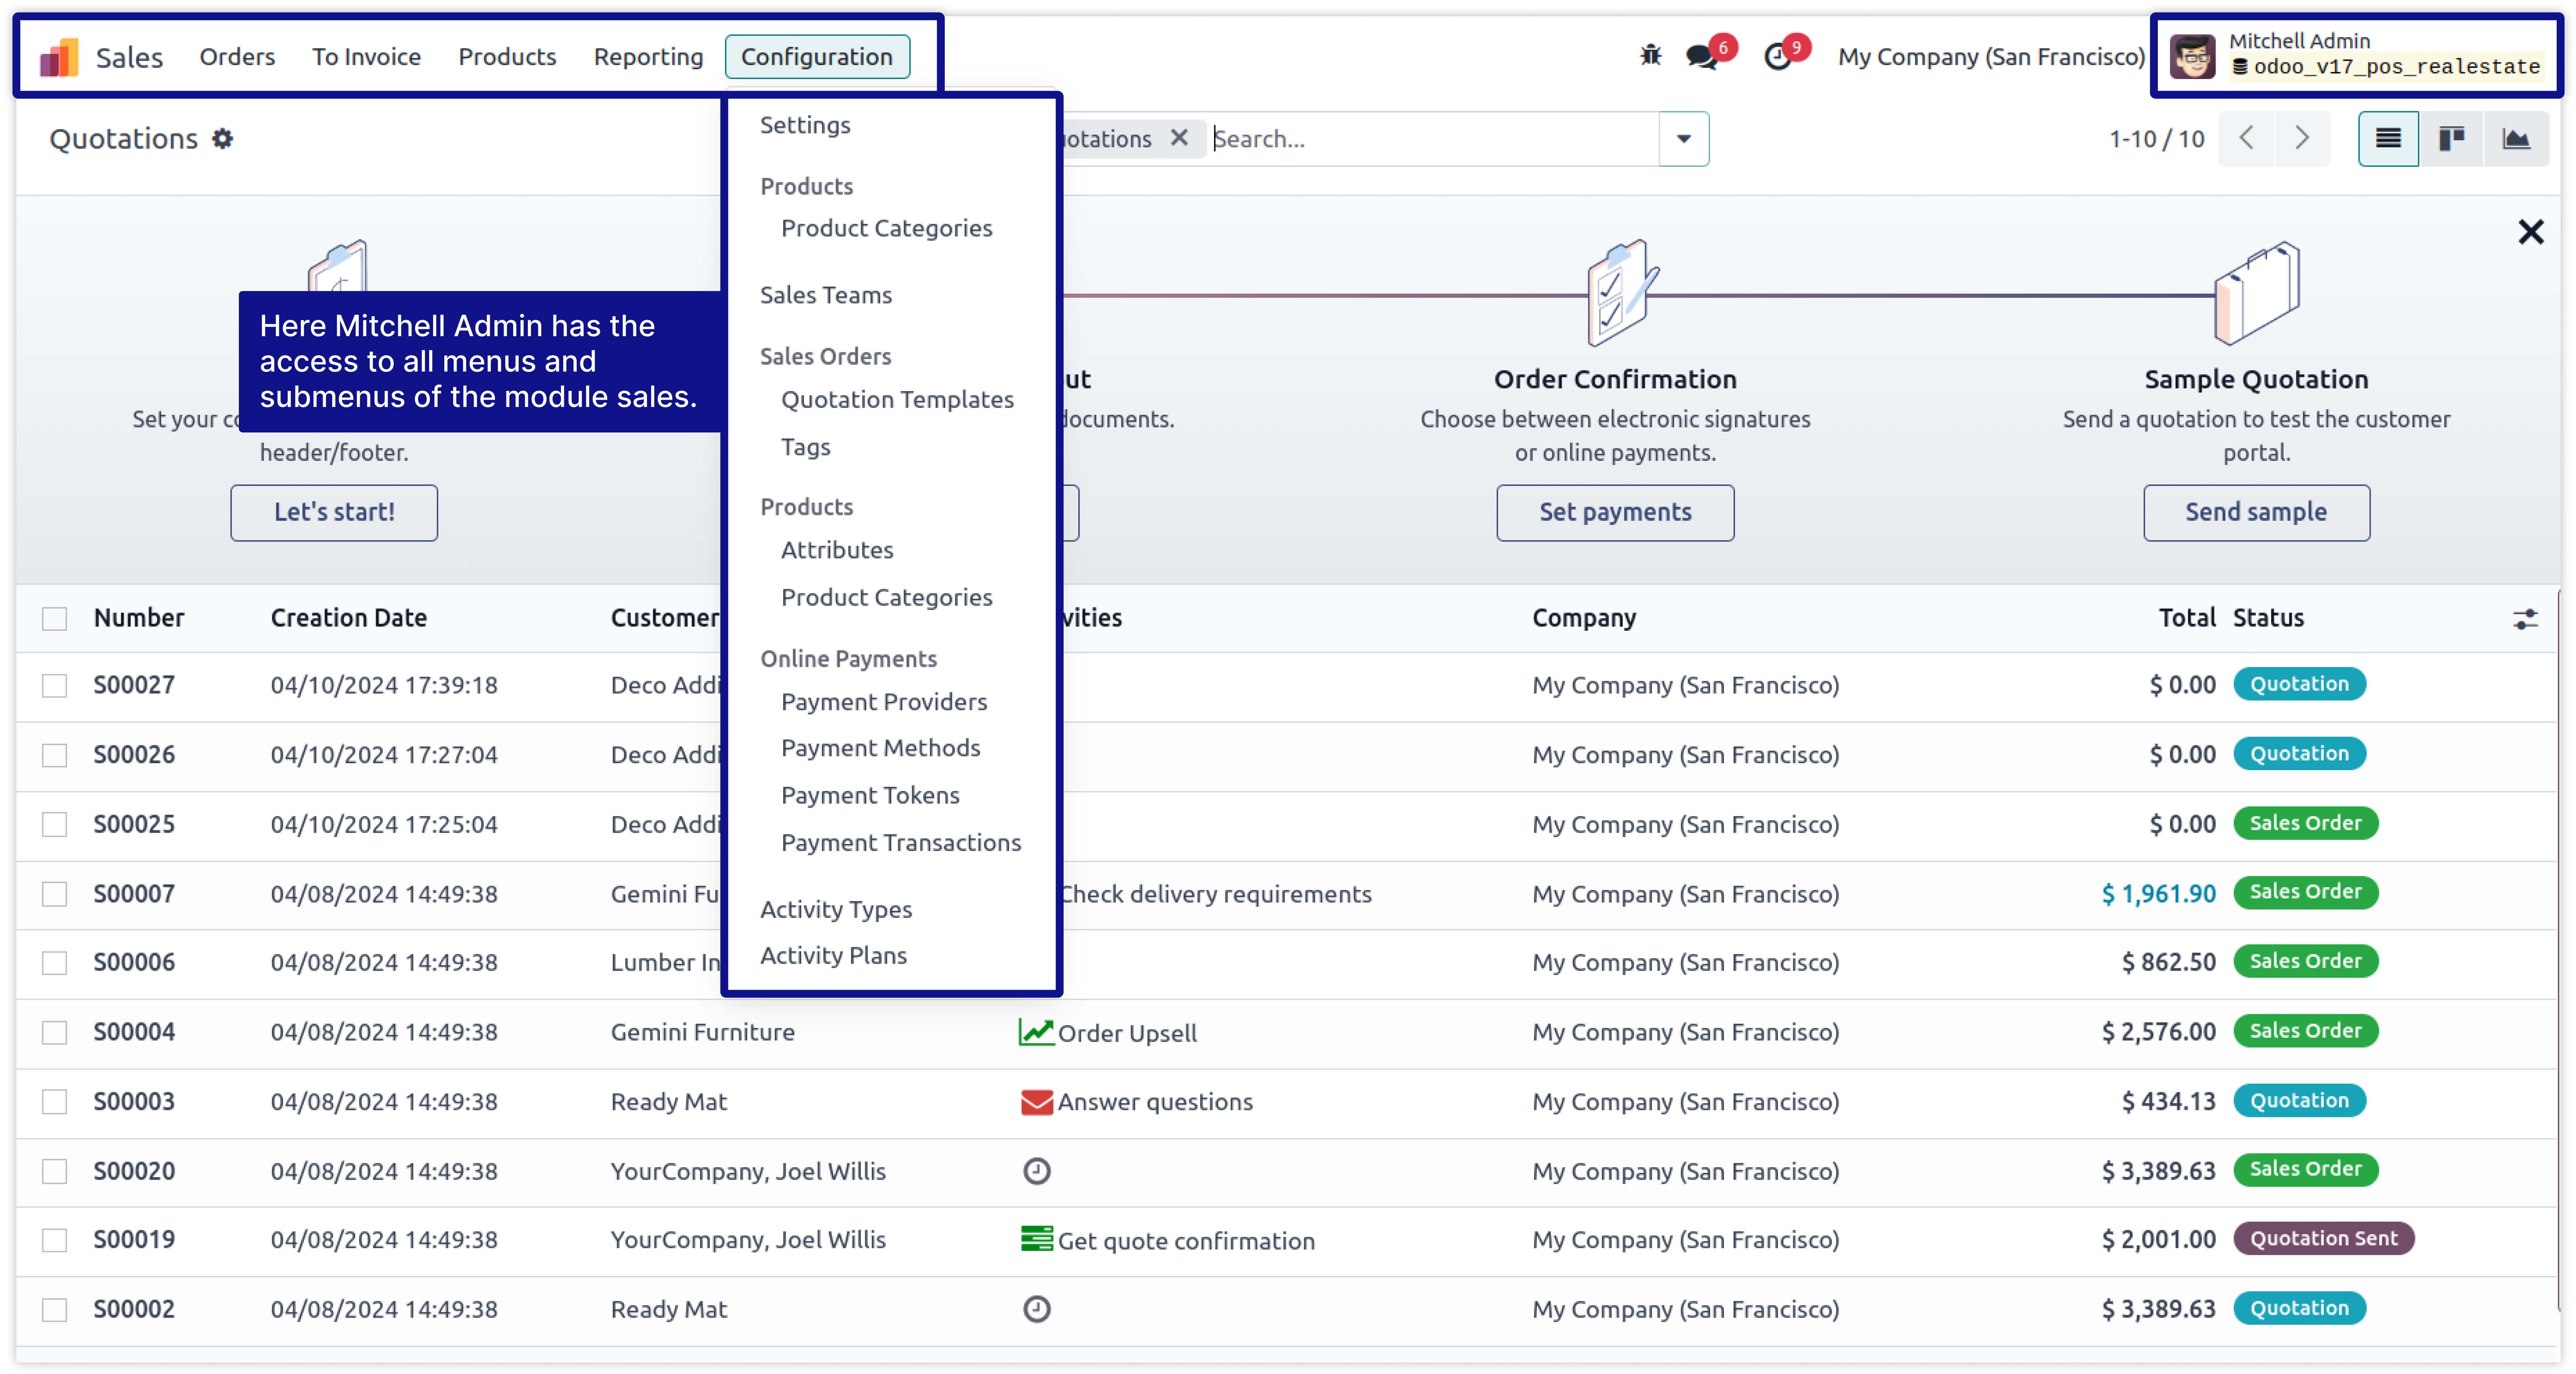The height and width of the screenshot is (1374, 2576).
Task: Click the gear icon next to Quotations
Action: [222, 139]
